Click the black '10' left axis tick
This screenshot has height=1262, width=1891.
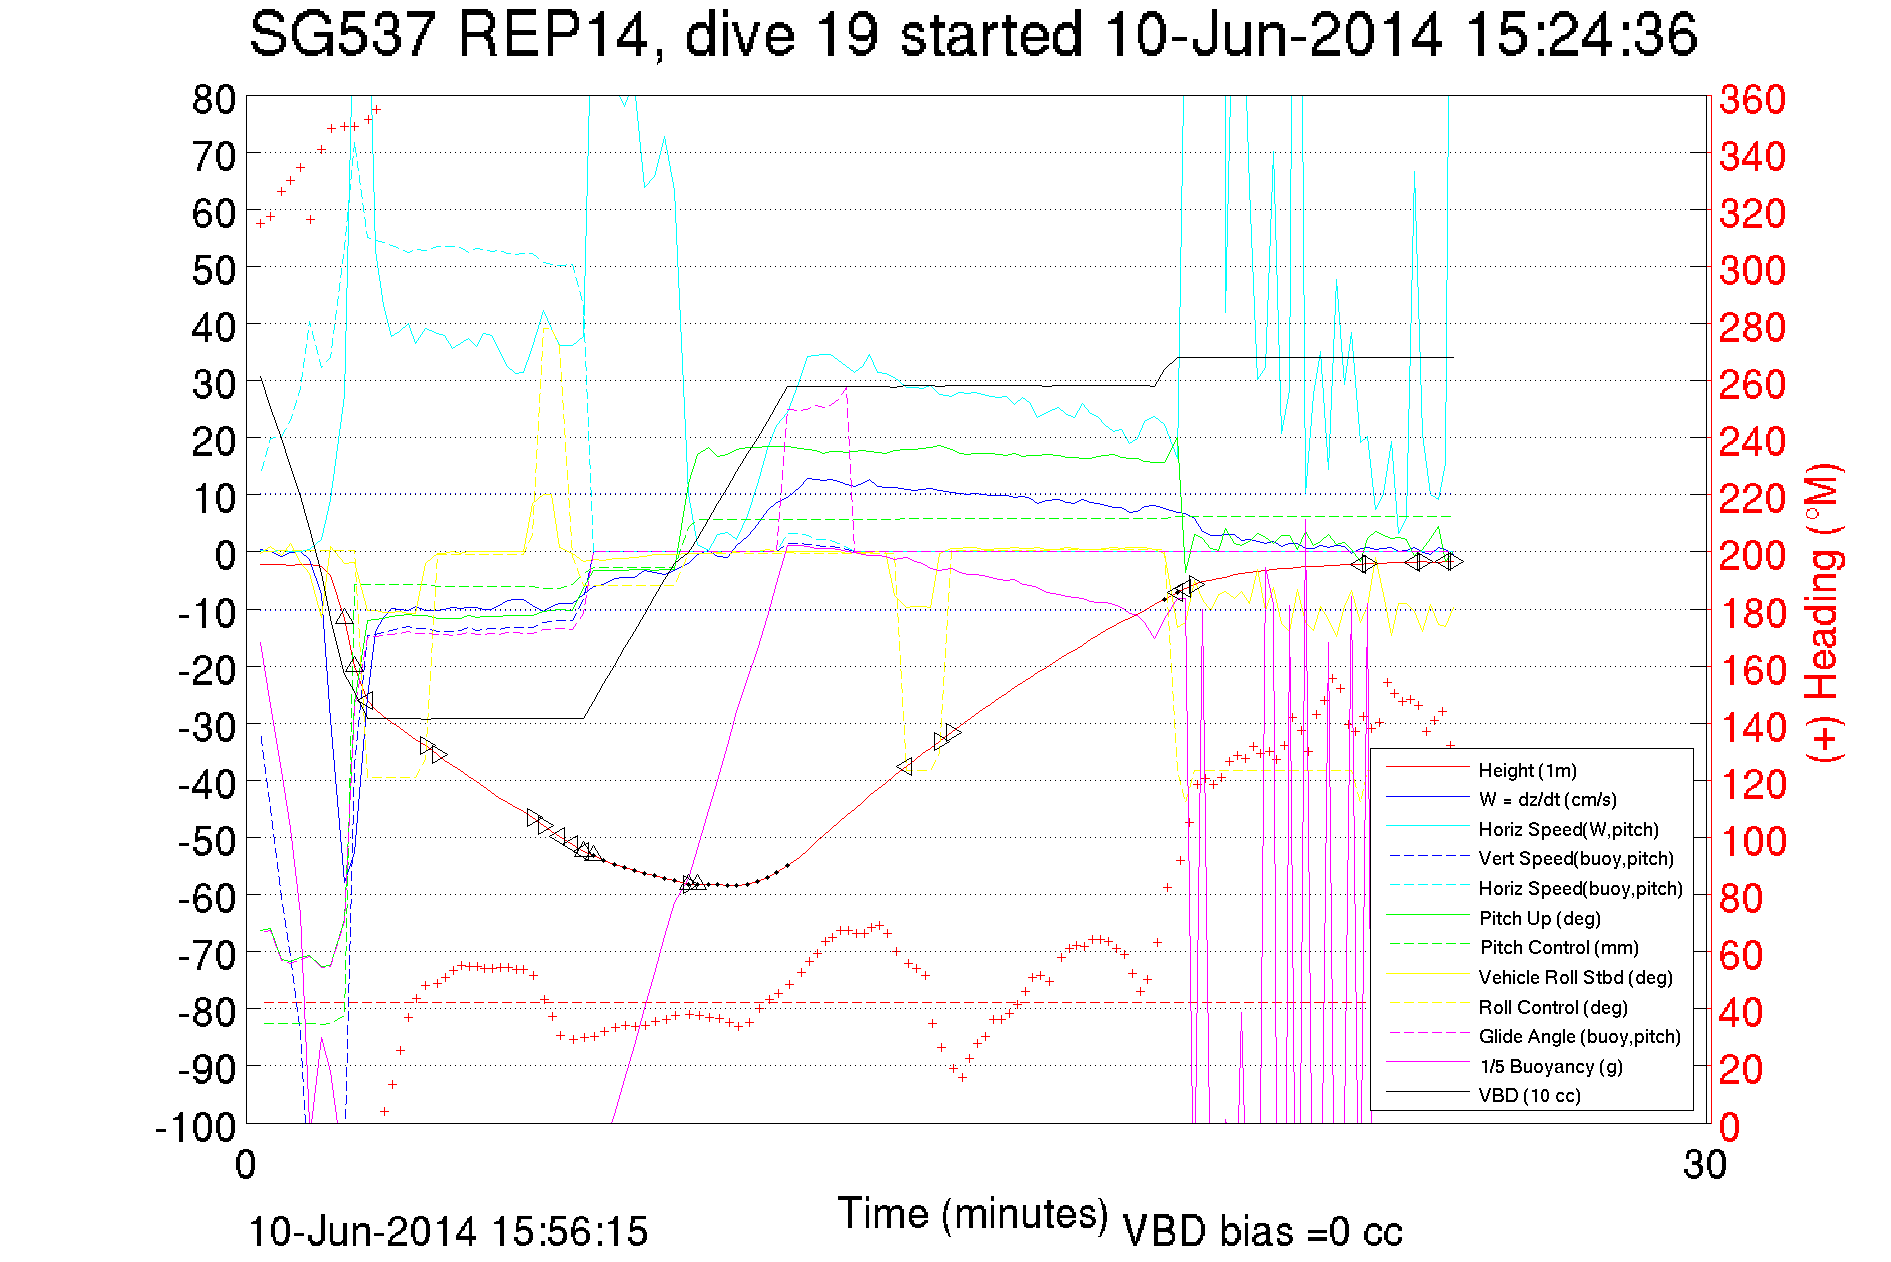coord(214,498)
